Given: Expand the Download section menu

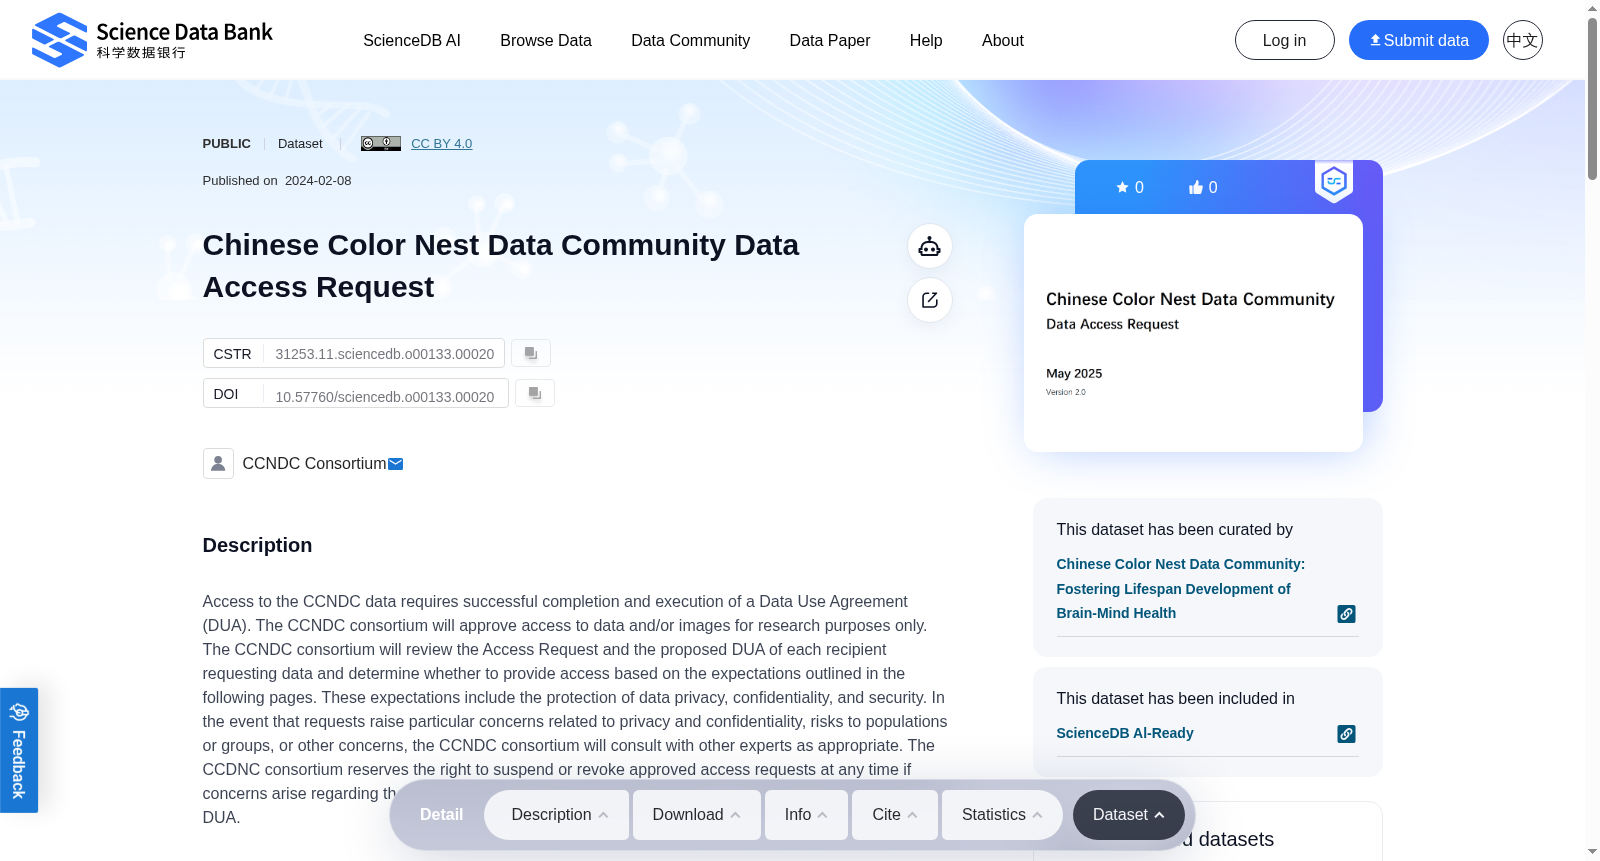Looking at the screenshot, I should pos(697,815).
